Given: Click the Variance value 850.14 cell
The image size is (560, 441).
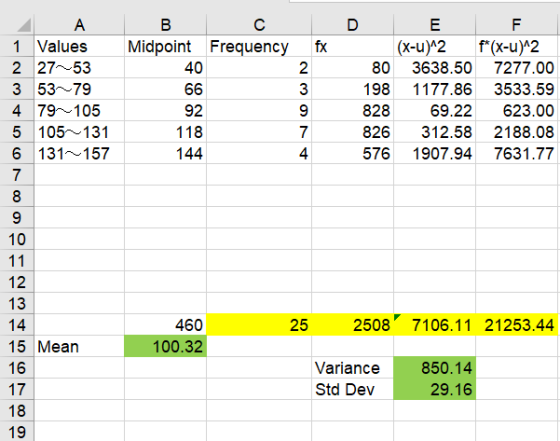Looking at the screenshot, I should point(435,368).
